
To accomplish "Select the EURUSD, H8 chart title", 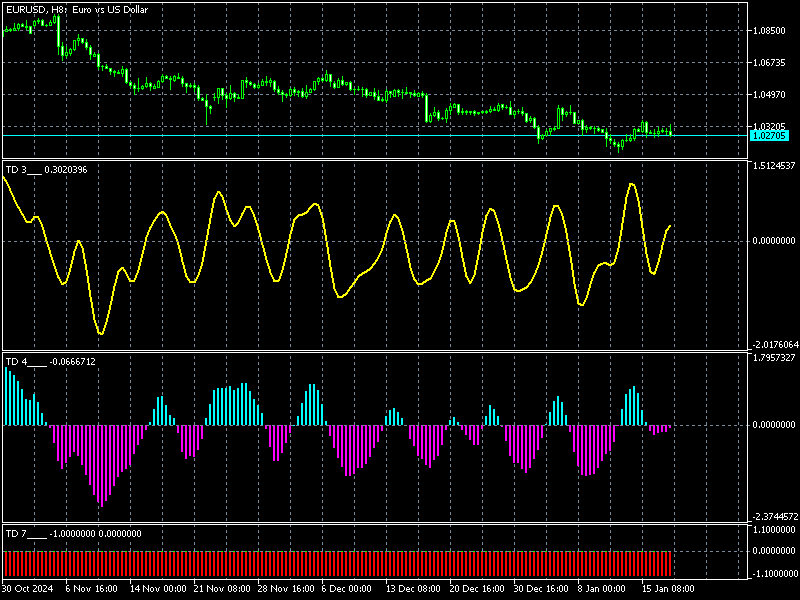I will (77, 9).
